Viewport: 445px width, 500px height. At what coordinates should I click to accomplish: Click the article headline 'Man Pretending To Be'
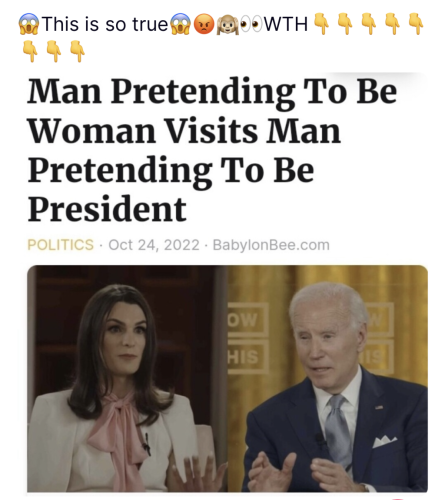(212, 92)
